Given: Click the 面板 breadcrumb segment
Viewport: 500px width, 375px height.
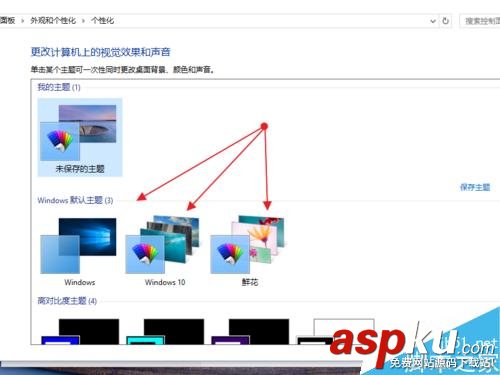Looking at the screenshot, I should pyautogui.click(x=8, y=21).
